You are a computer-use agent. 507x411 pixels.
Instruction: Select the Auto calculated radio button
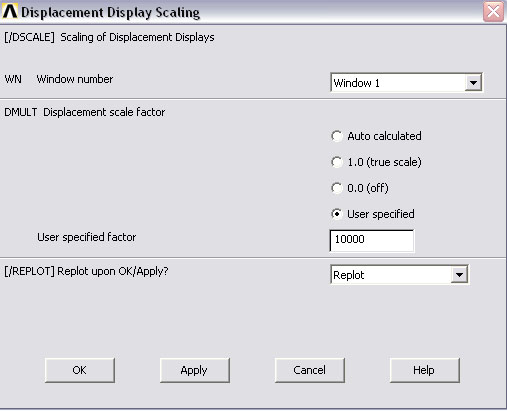click(337, 136)
